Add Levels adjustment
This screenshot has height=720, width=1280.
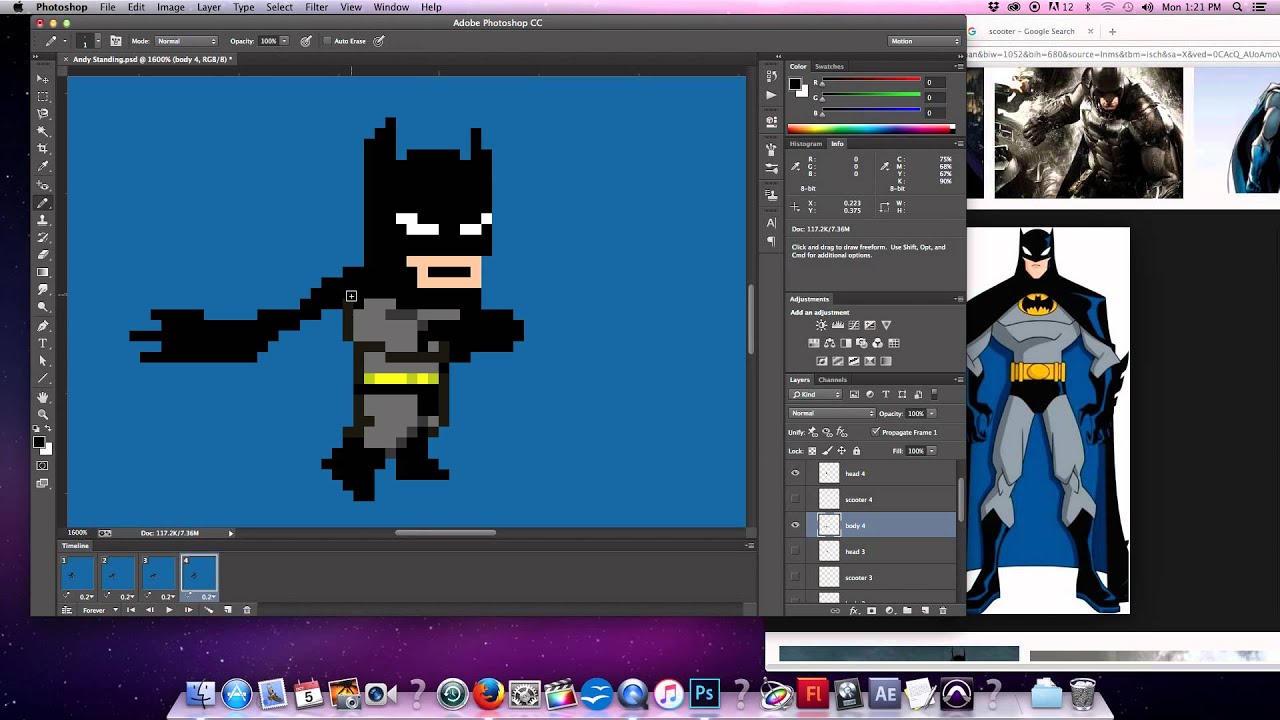click(x=837, y=325)
